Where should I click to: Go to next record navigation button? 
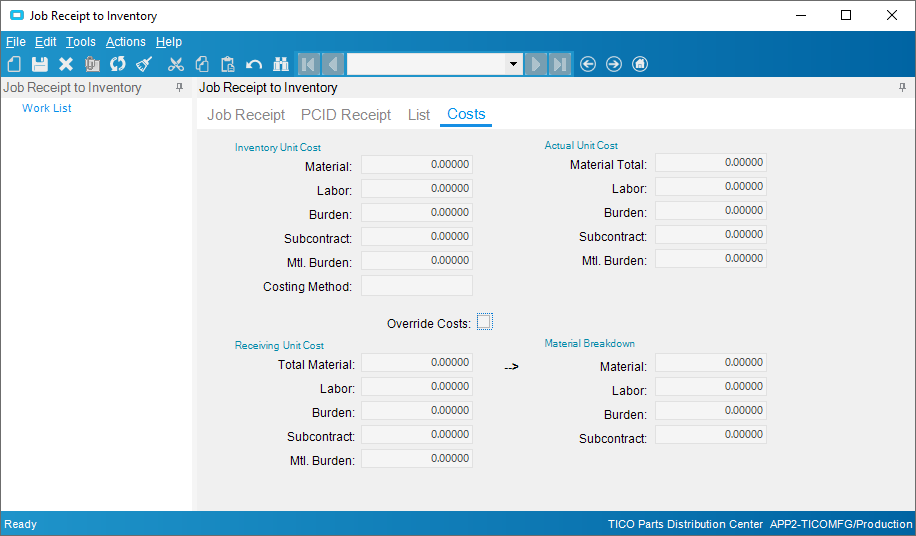point(536,64)
